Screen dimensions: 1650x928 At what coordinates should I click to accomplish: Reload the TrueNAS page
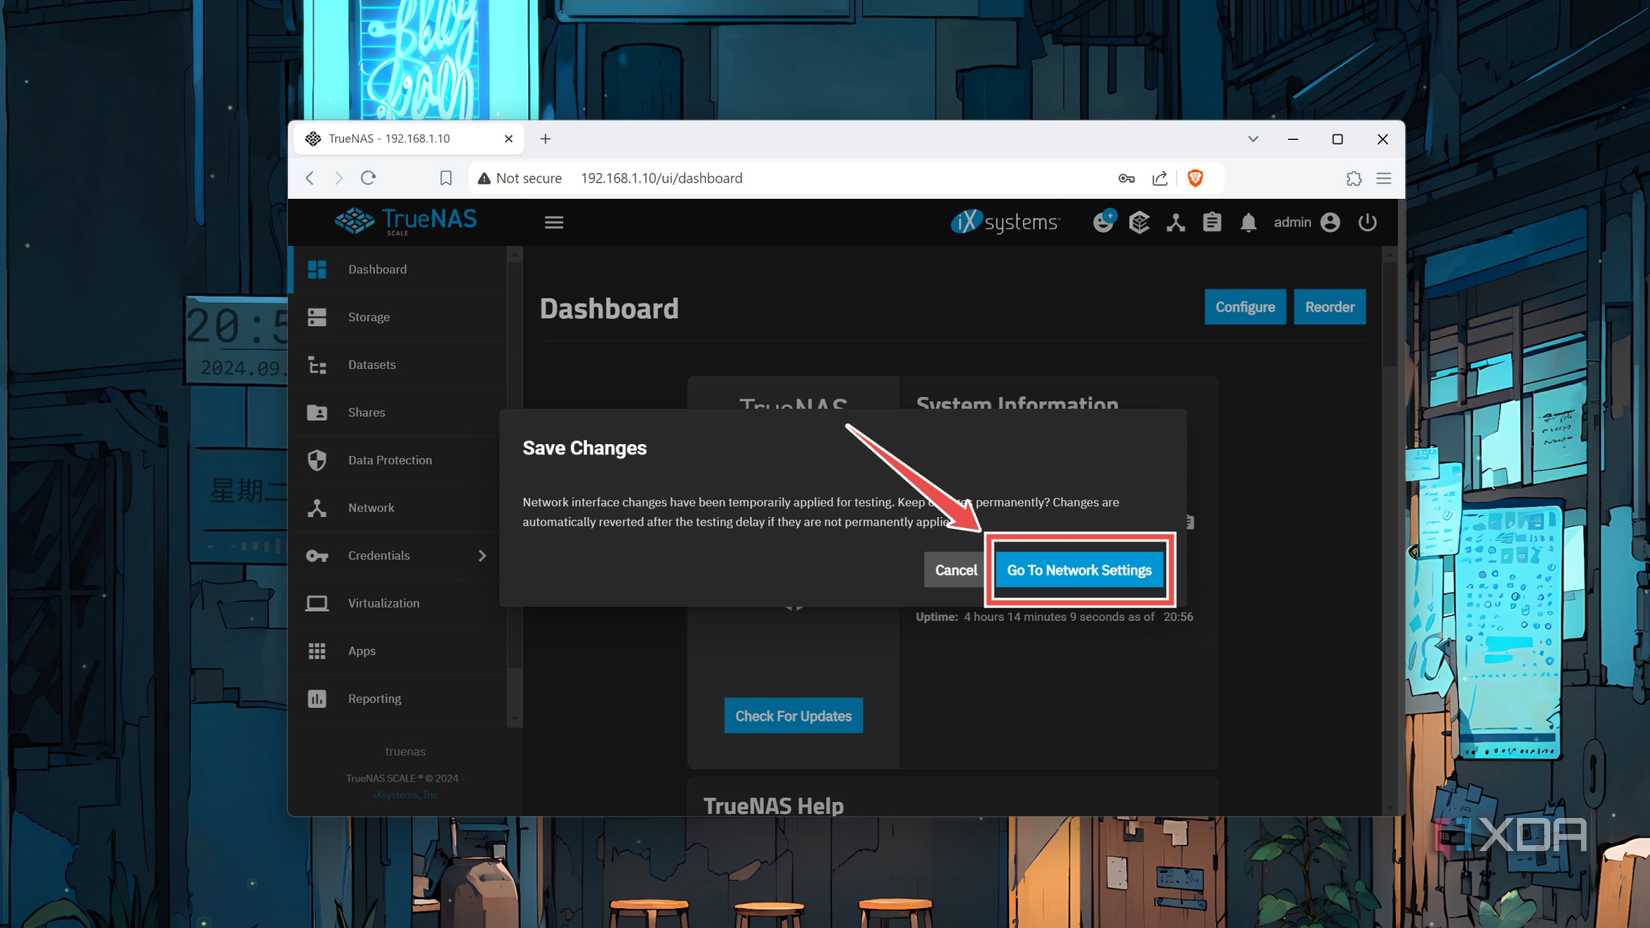(x=368, y=178)
